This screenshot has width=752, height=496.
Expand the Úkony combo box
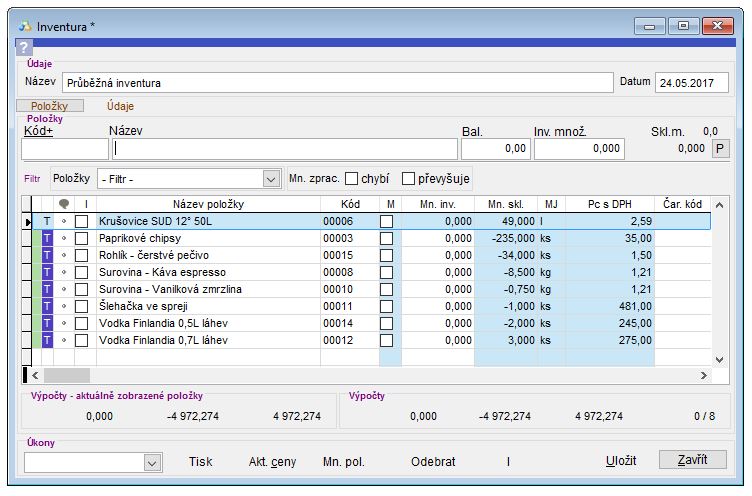click(x=152, y=462)
